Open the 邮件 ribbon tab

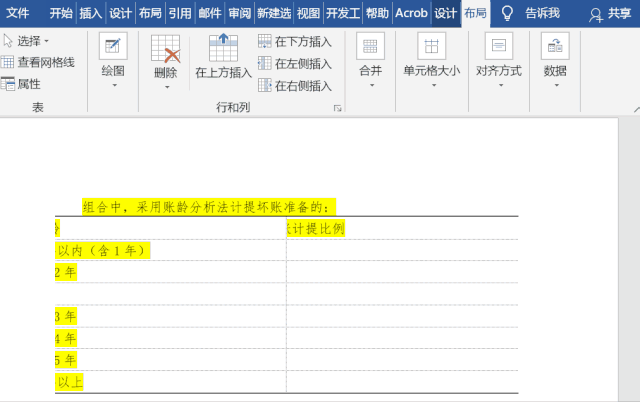tap(210, 13)
